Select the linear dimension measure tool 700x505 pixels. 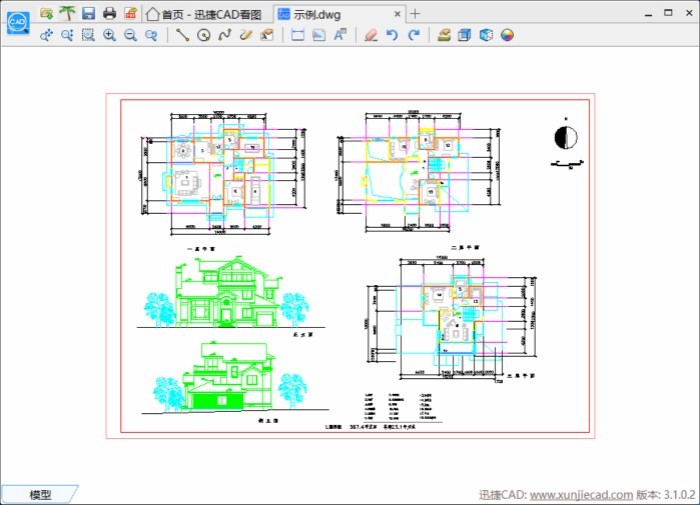click(x=297, y=35)
